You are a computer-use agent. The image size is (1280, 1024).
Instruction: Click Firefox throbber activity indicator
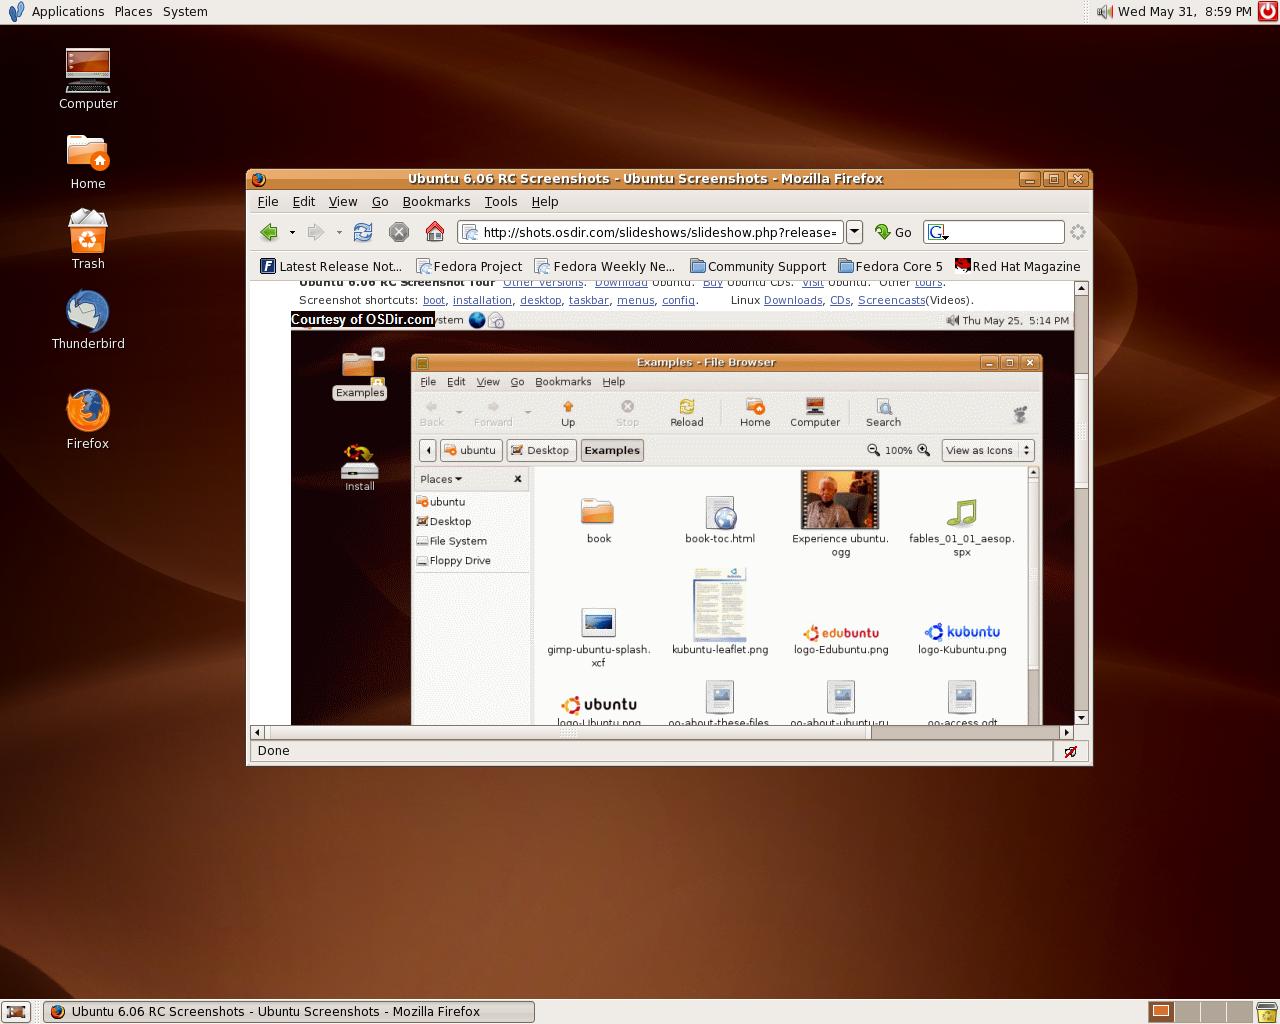[1078, 232]
